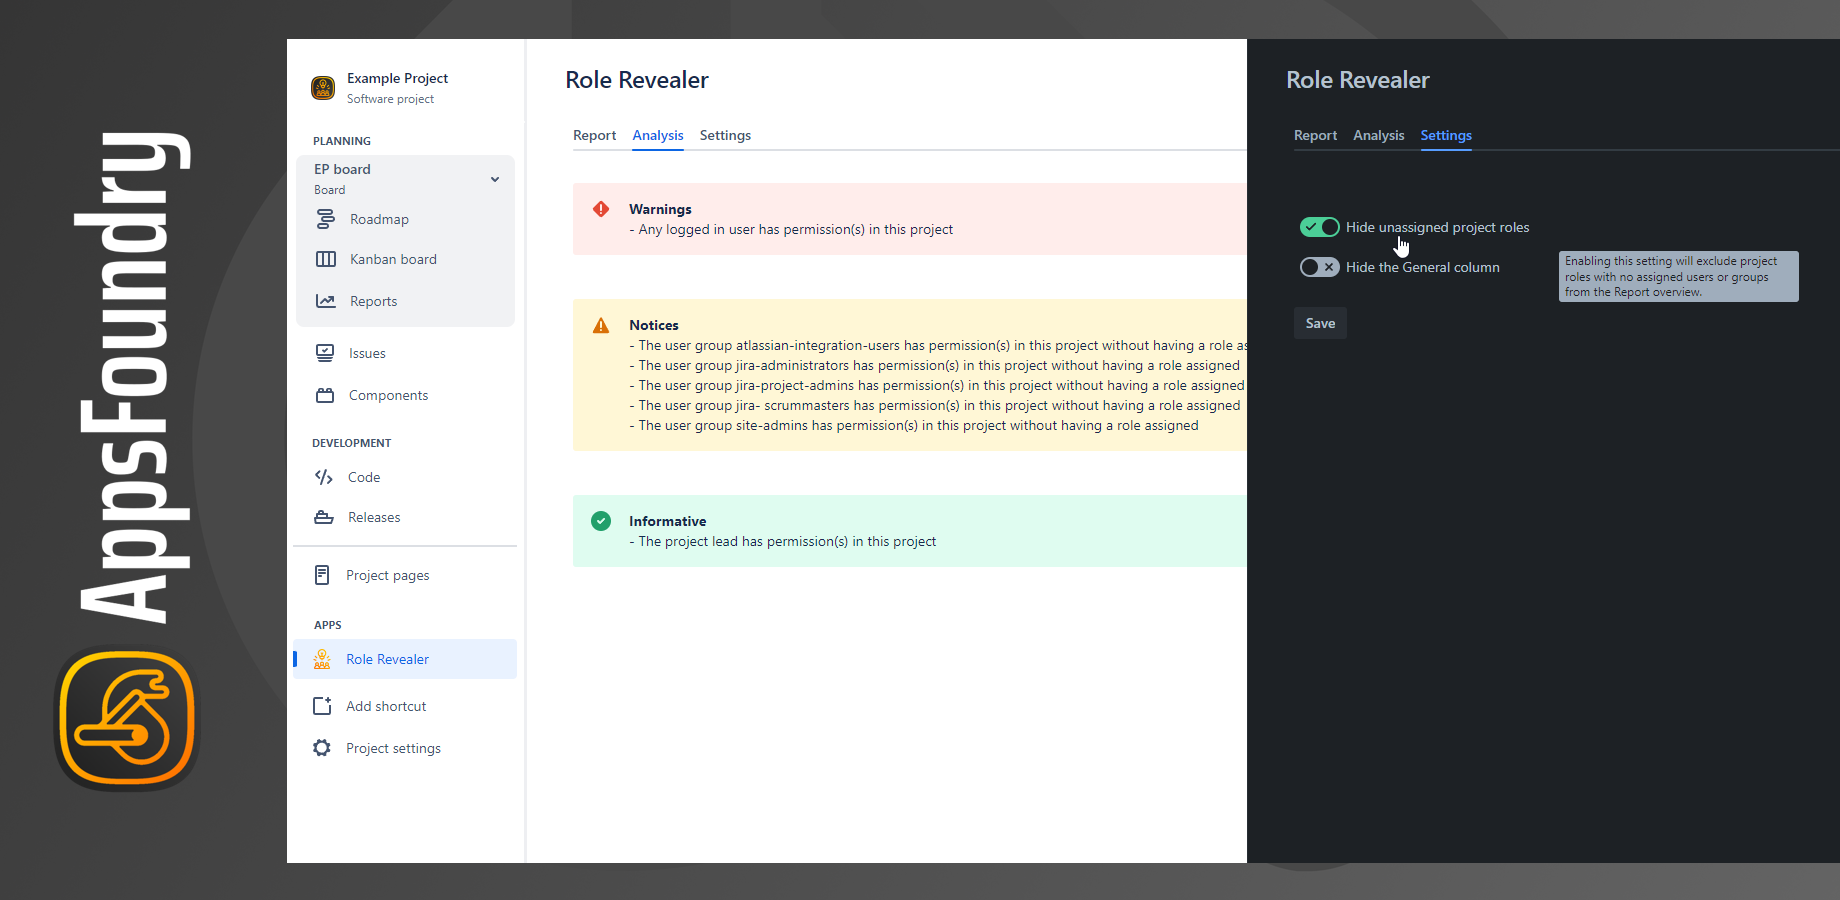Screen dimensions: 1840x900
Task: Click the Code brackets icon
Action: coord(324,477)
